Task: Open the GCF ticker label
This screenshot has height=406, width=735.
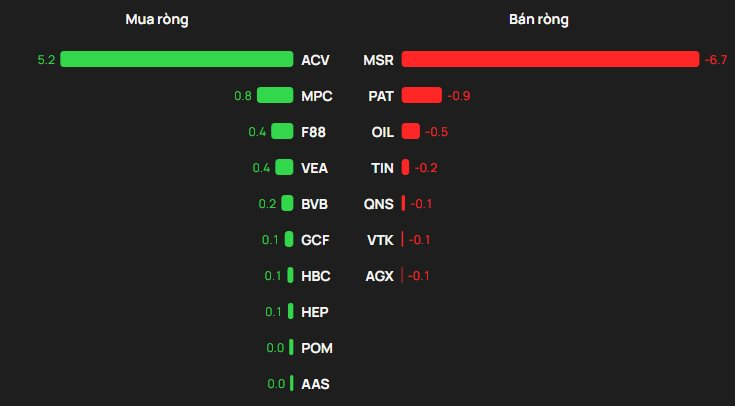Action: [316, 240]
